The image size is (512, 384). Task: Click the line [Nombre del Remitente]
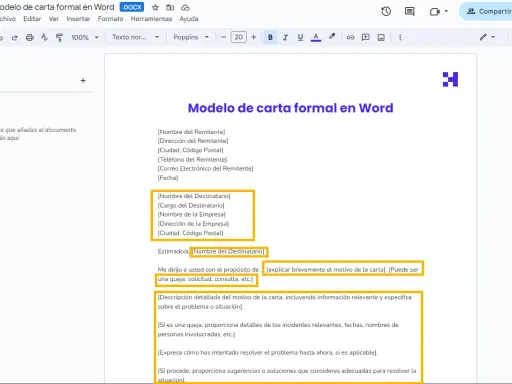pos(191,132)
